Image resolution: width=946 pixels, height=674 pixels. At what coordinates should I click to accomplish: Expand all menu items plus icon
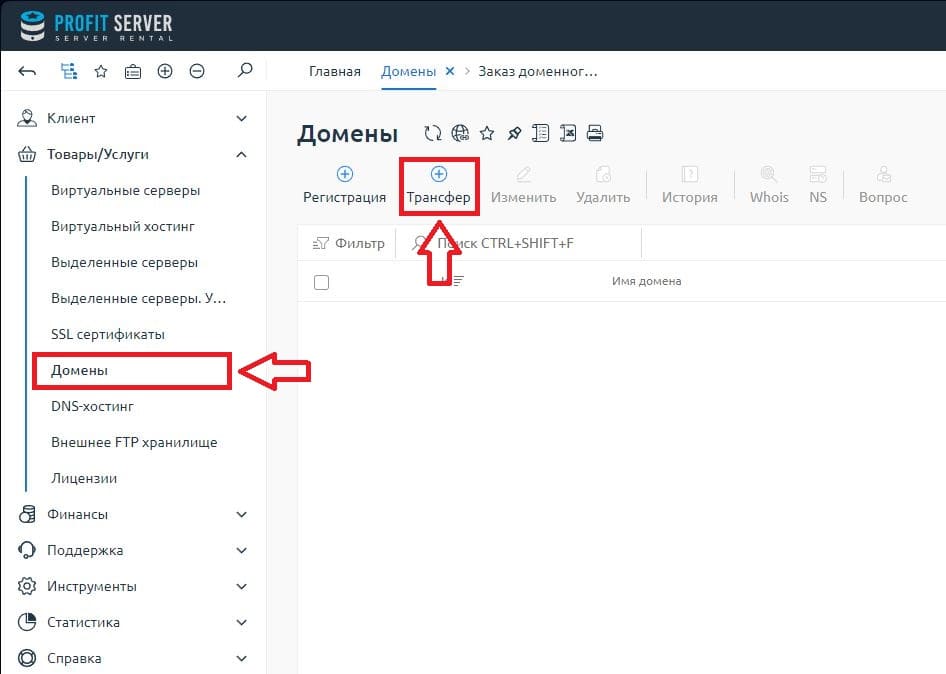tap(165, 71)
